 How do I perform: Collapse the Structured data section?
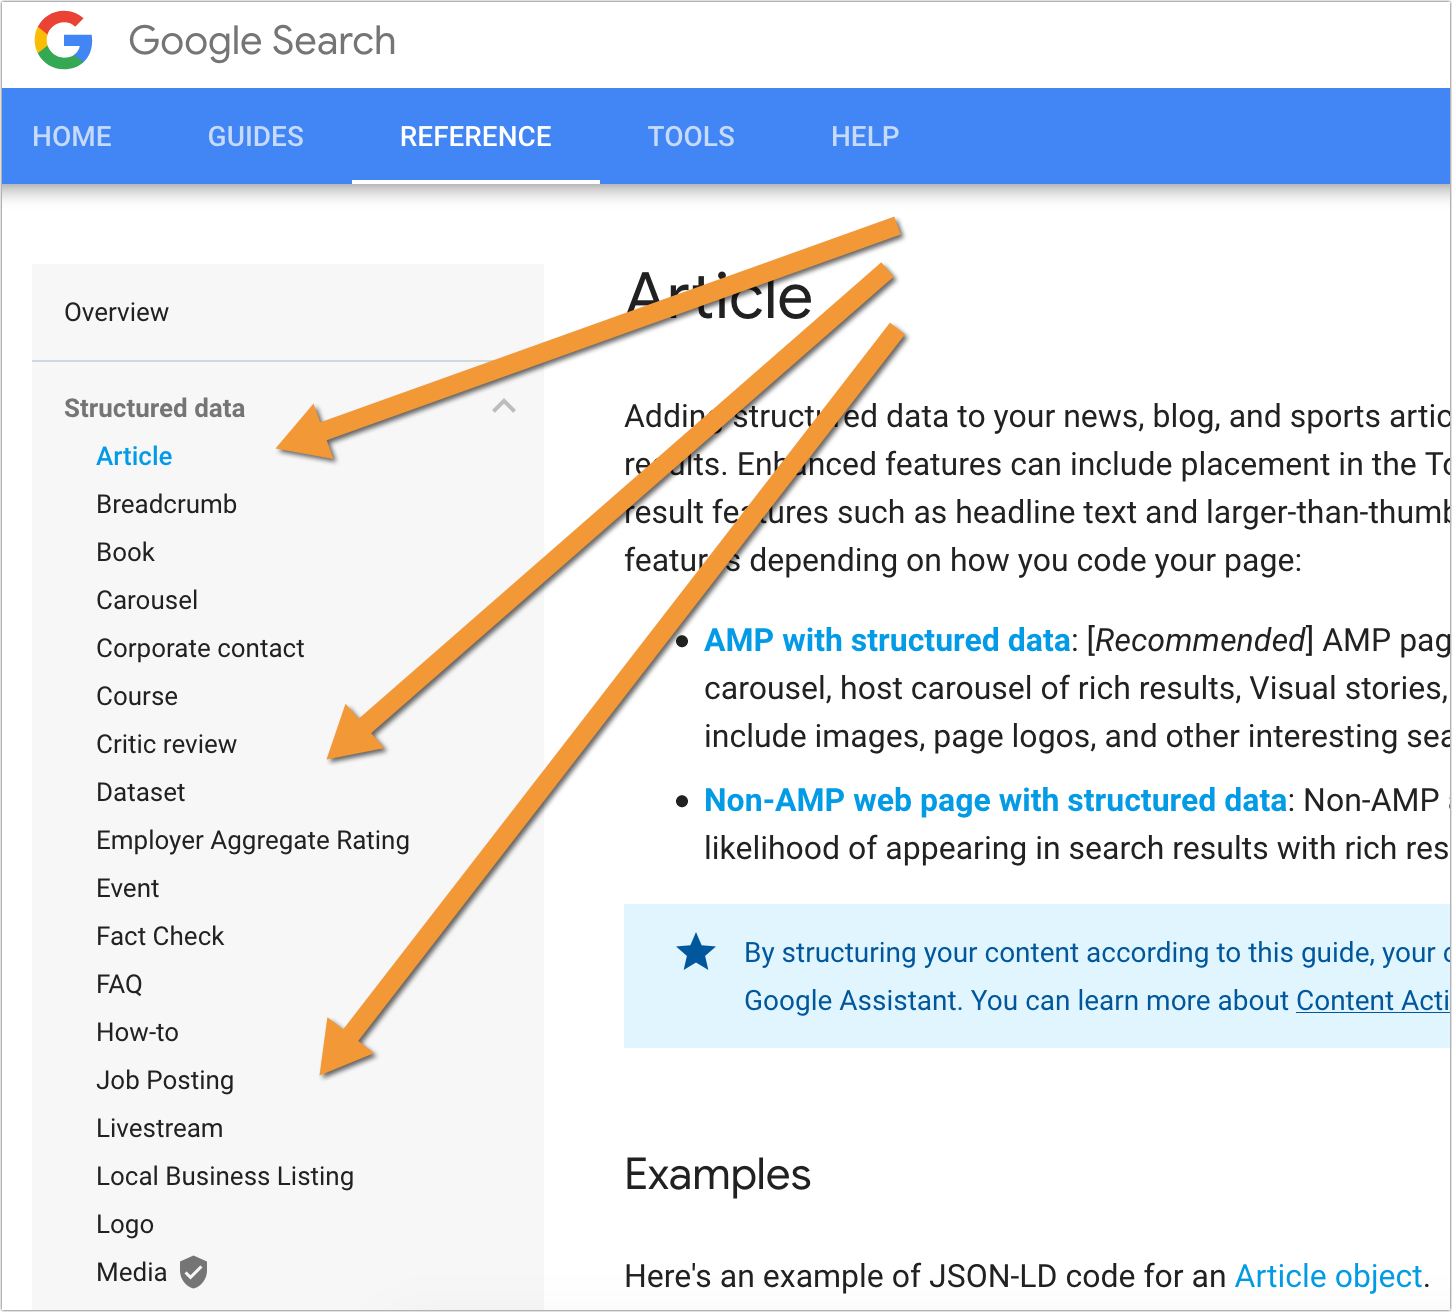(506, 408)
